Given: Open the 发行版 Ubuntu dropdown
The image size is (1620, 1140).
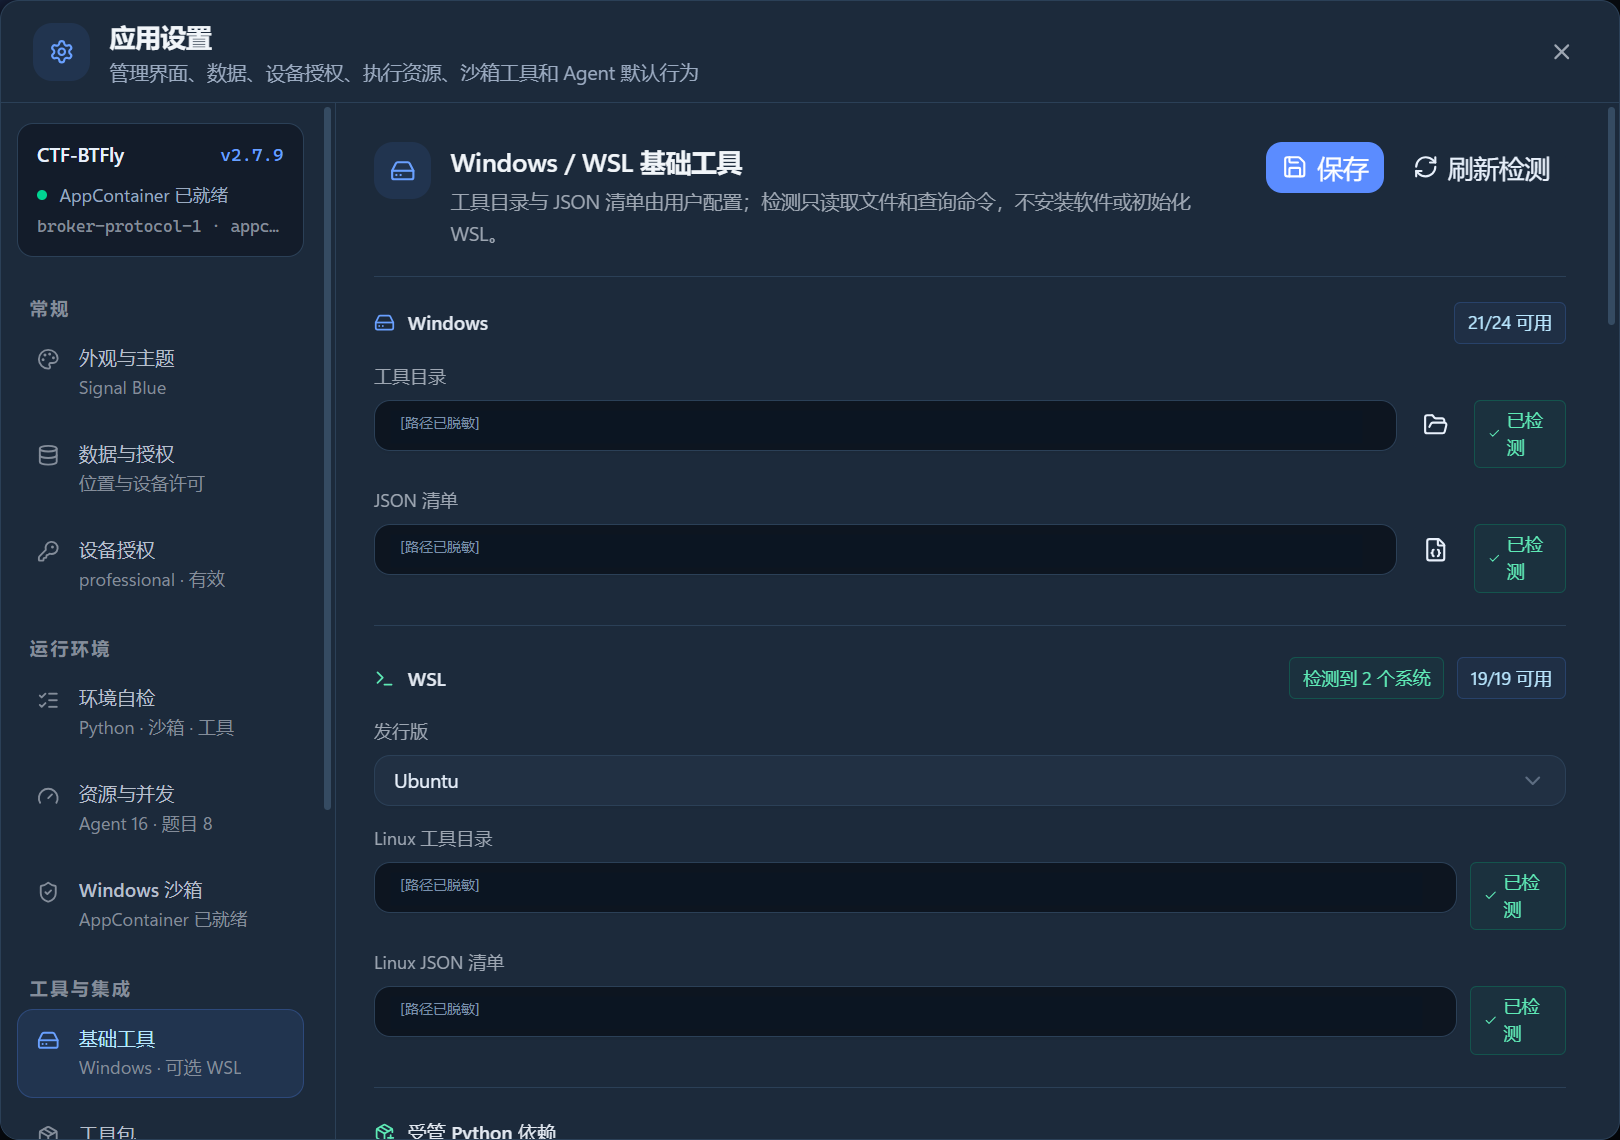Looking at the screenshot, I should [969, 781].
